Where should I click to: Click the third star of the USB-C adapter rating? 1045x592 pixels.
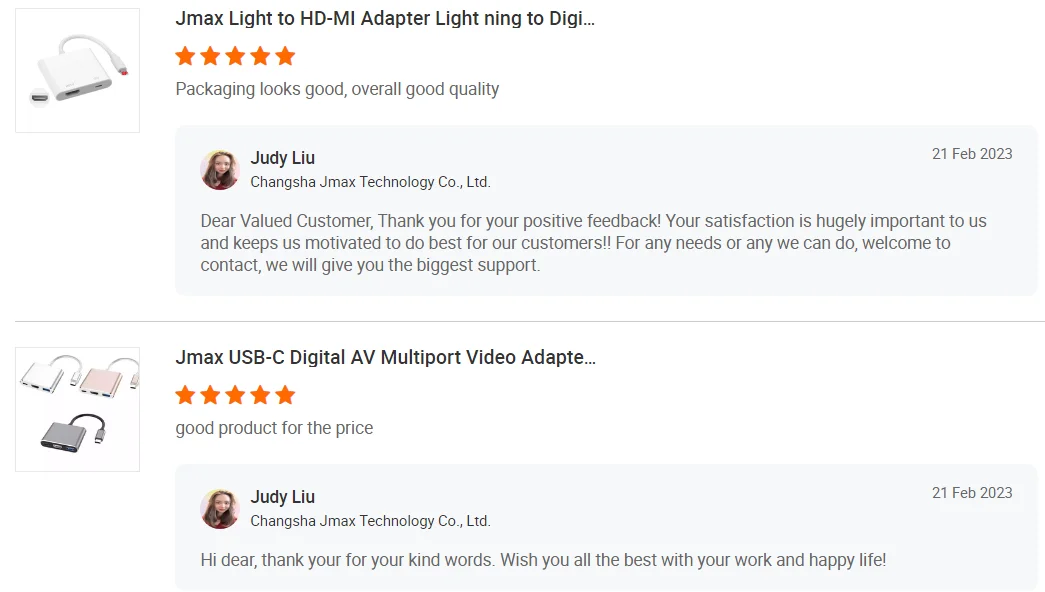coord(235,395)
